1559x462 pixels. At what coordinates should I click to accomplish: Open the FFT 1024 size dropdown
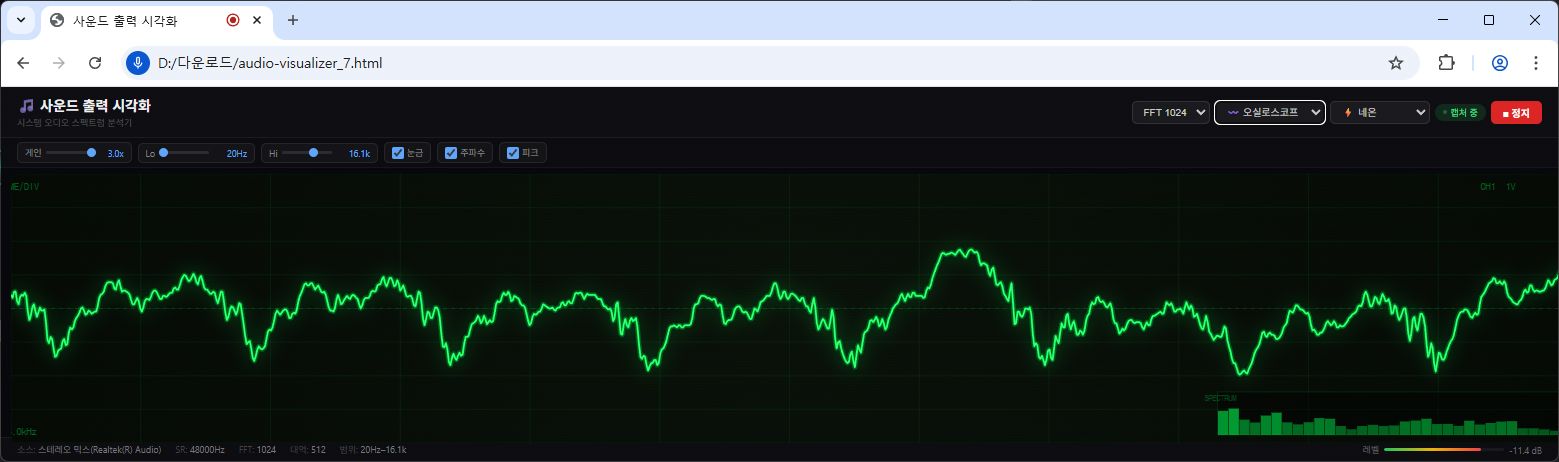[x=1171, y=113]
